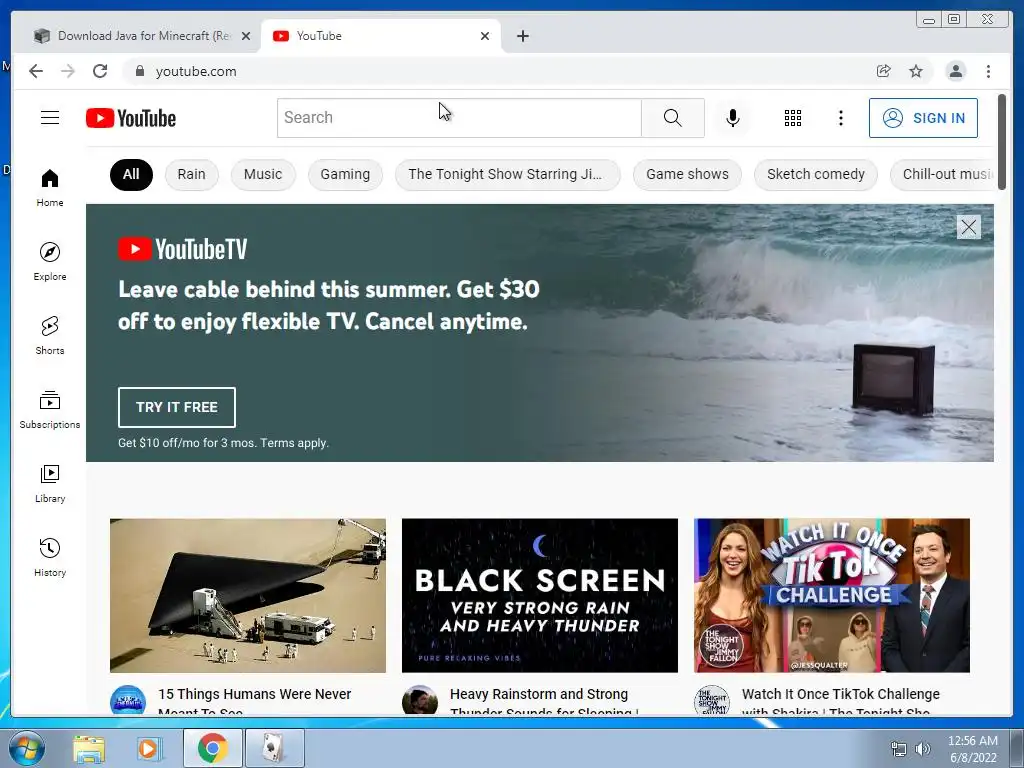Screen dimensions: 1024x768
Task: Open Chrome profile avatar
Action: coord(955,71)
